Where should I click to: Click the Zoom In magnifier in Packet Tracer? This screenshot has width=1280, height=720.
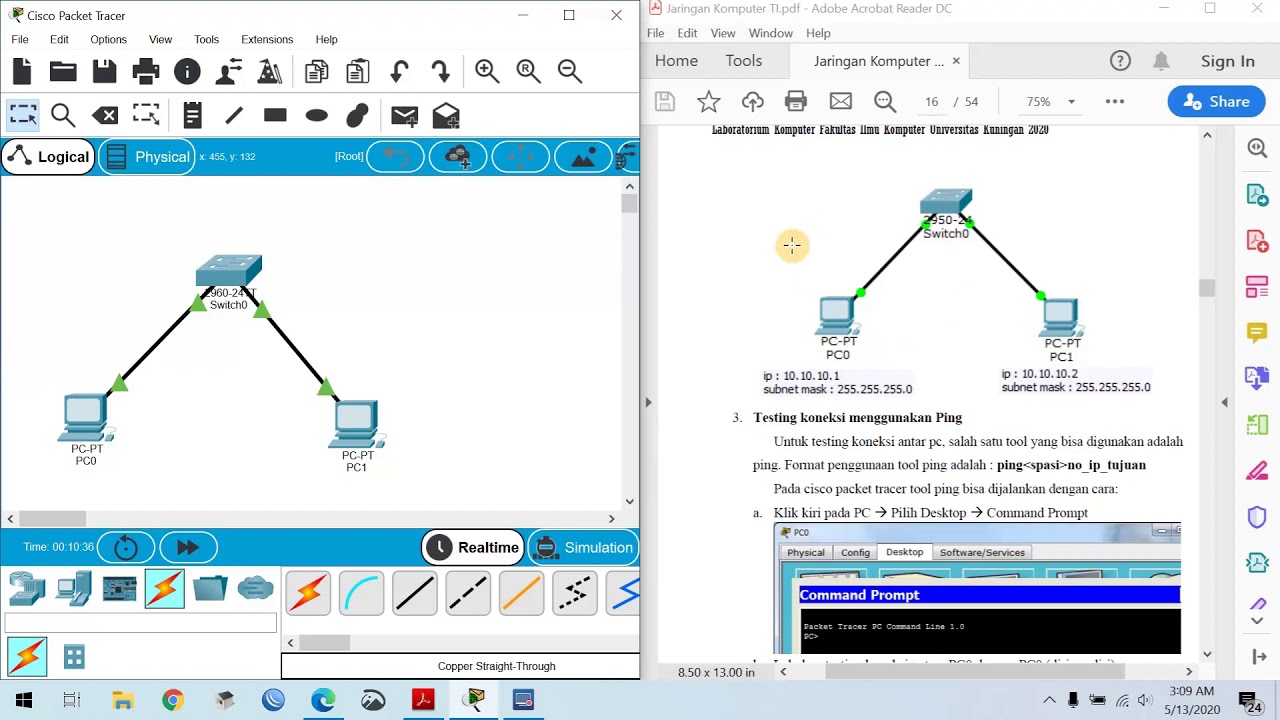[x=487, y=71]
